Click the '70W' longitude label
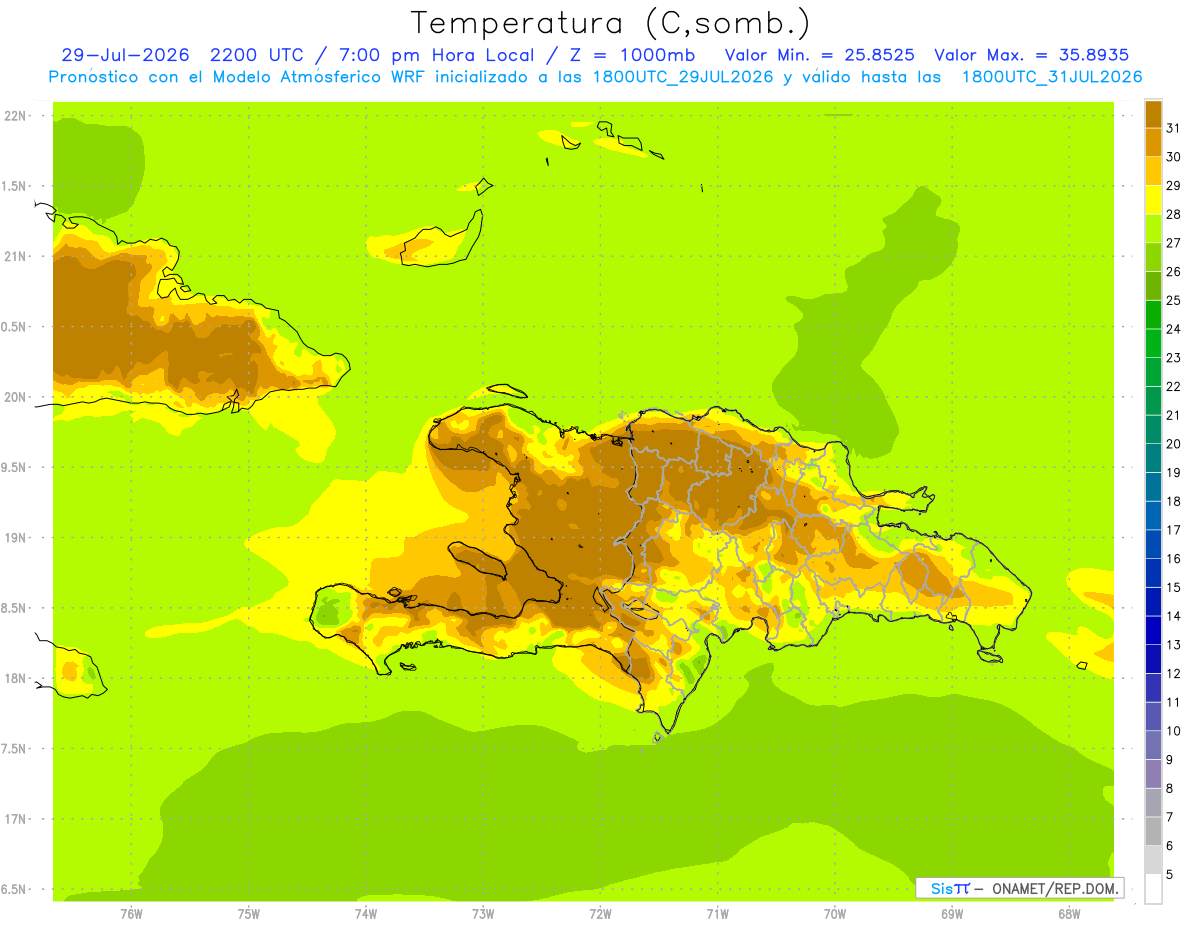 835,914
